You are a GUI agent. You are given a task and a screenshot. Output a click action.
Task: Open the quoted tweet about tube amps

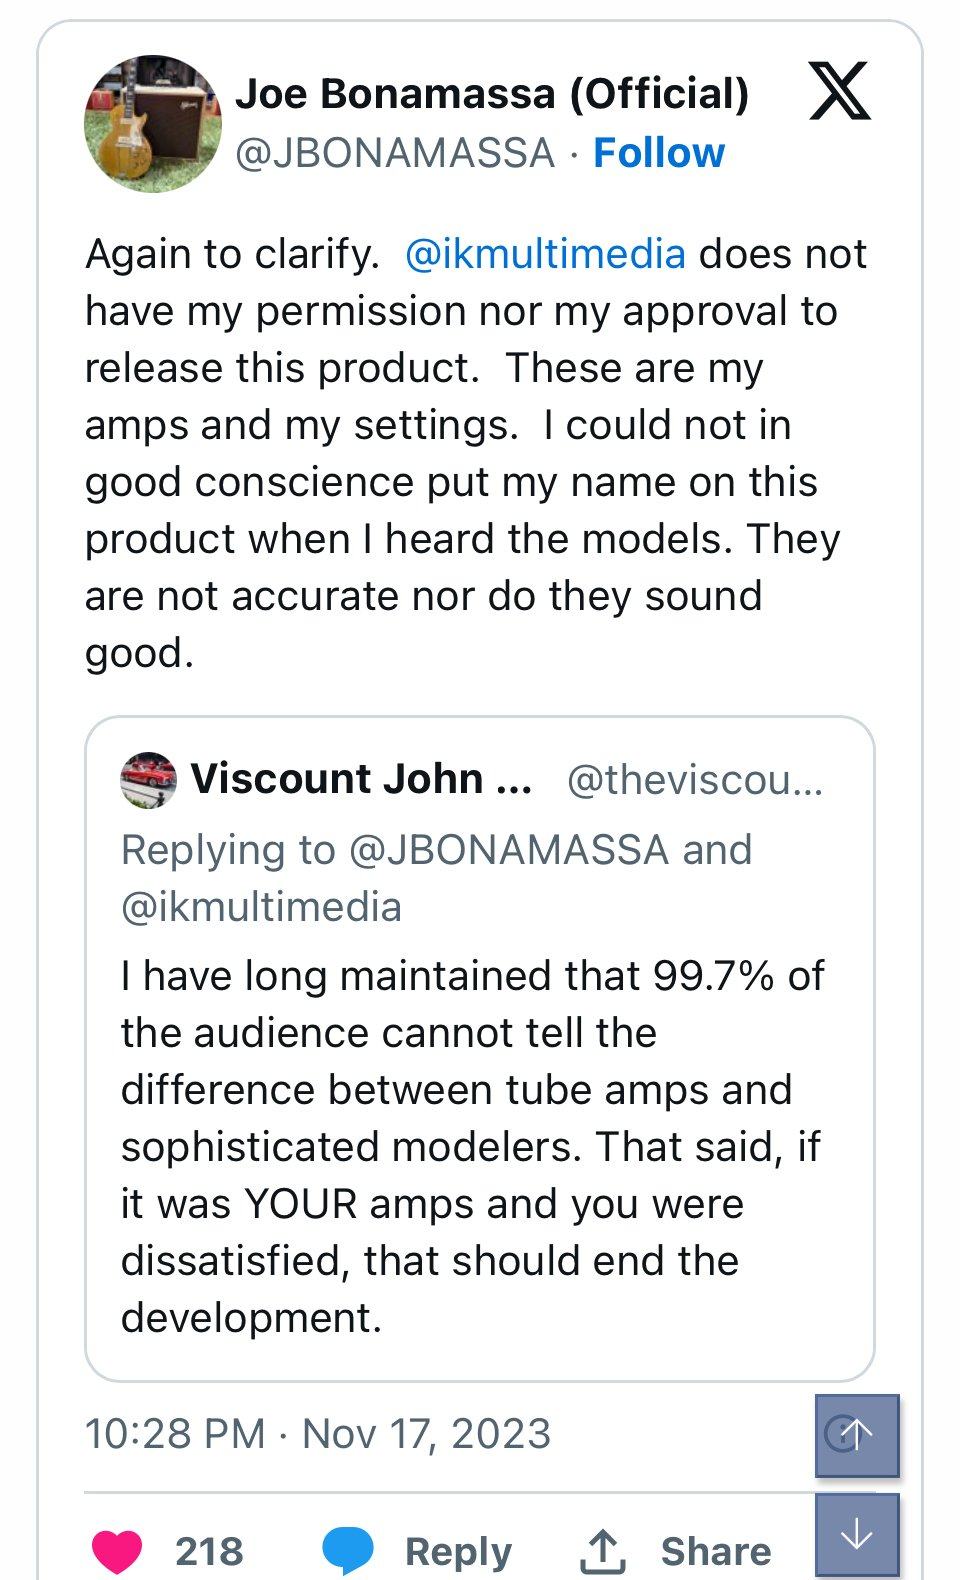pyautogui.click(x=470, y=1146)
